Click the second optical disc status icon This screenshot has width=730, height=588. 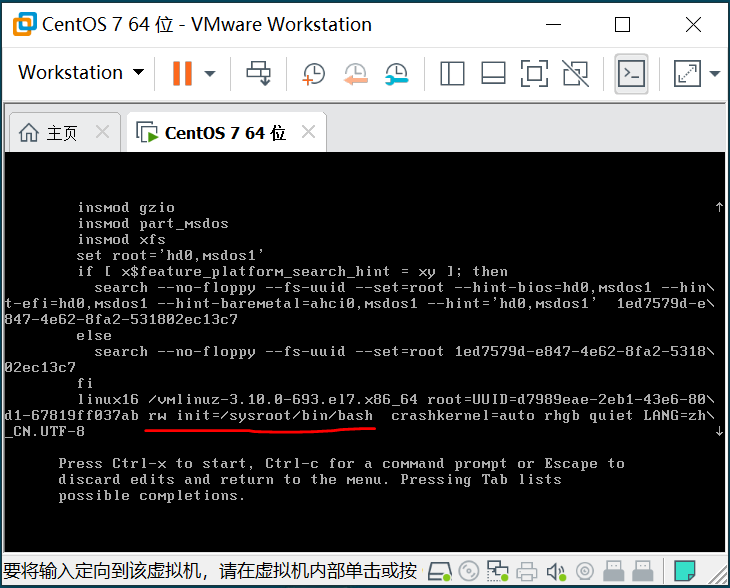(x=585, y=571)
